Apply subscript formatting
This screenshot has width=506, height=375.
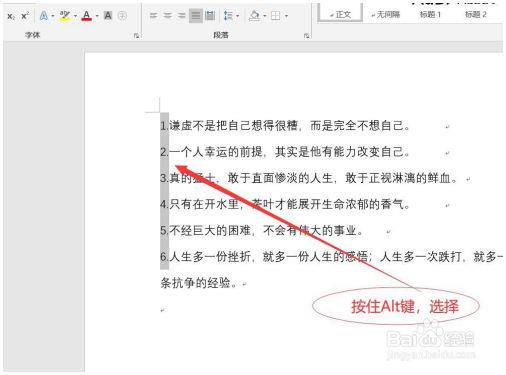(11, 16)
